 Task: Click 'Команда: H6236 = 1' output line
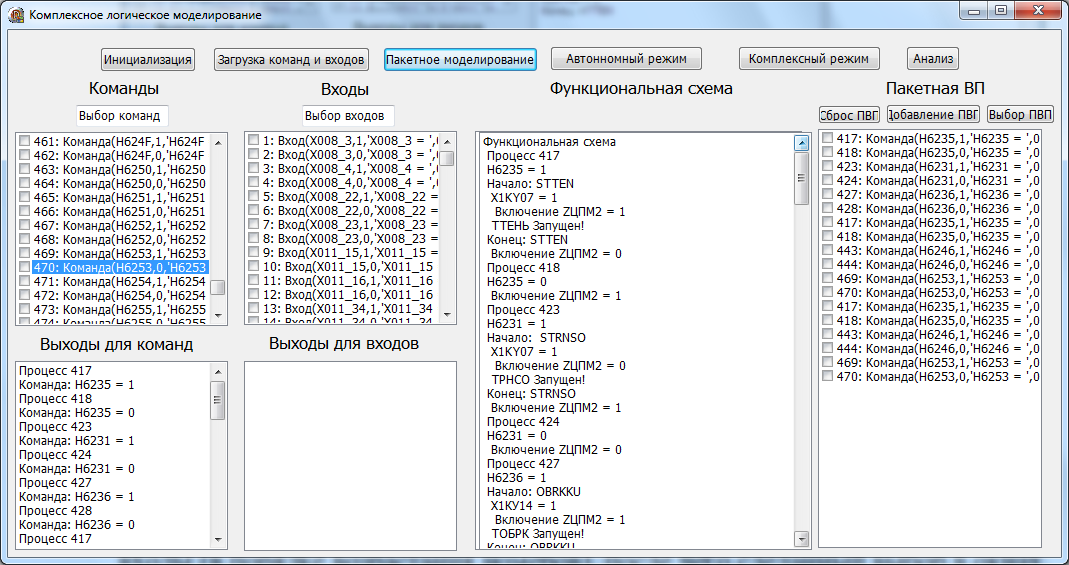pos(76,497)
